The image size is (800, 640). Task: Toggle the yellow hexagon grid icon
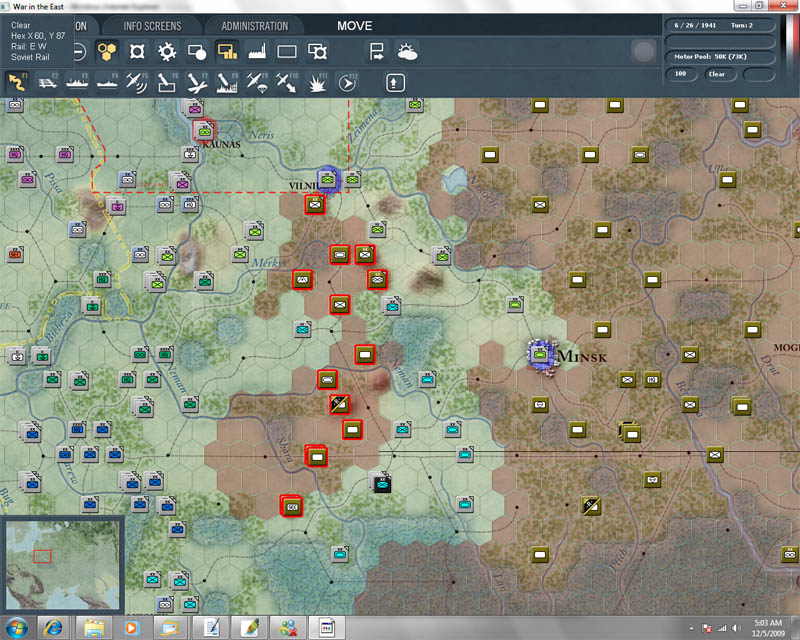(107, 52)
